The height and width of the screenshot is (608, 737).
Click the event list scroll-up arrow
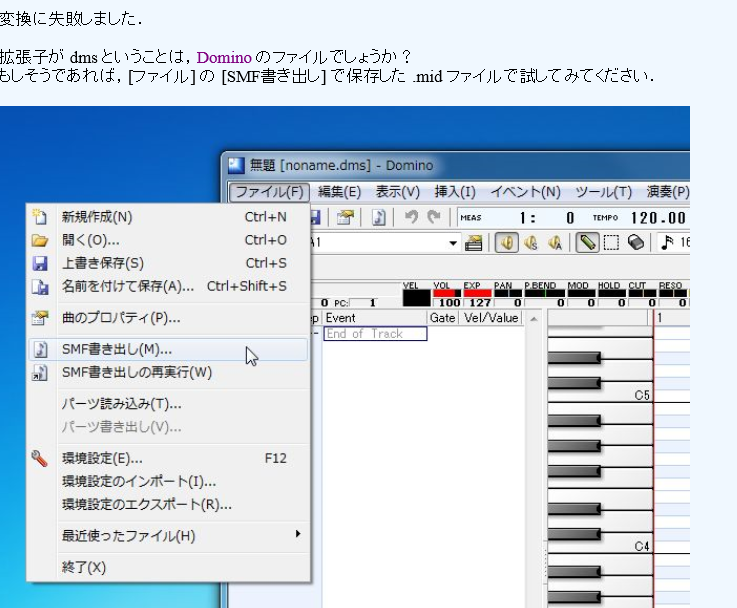pos(533,319)
